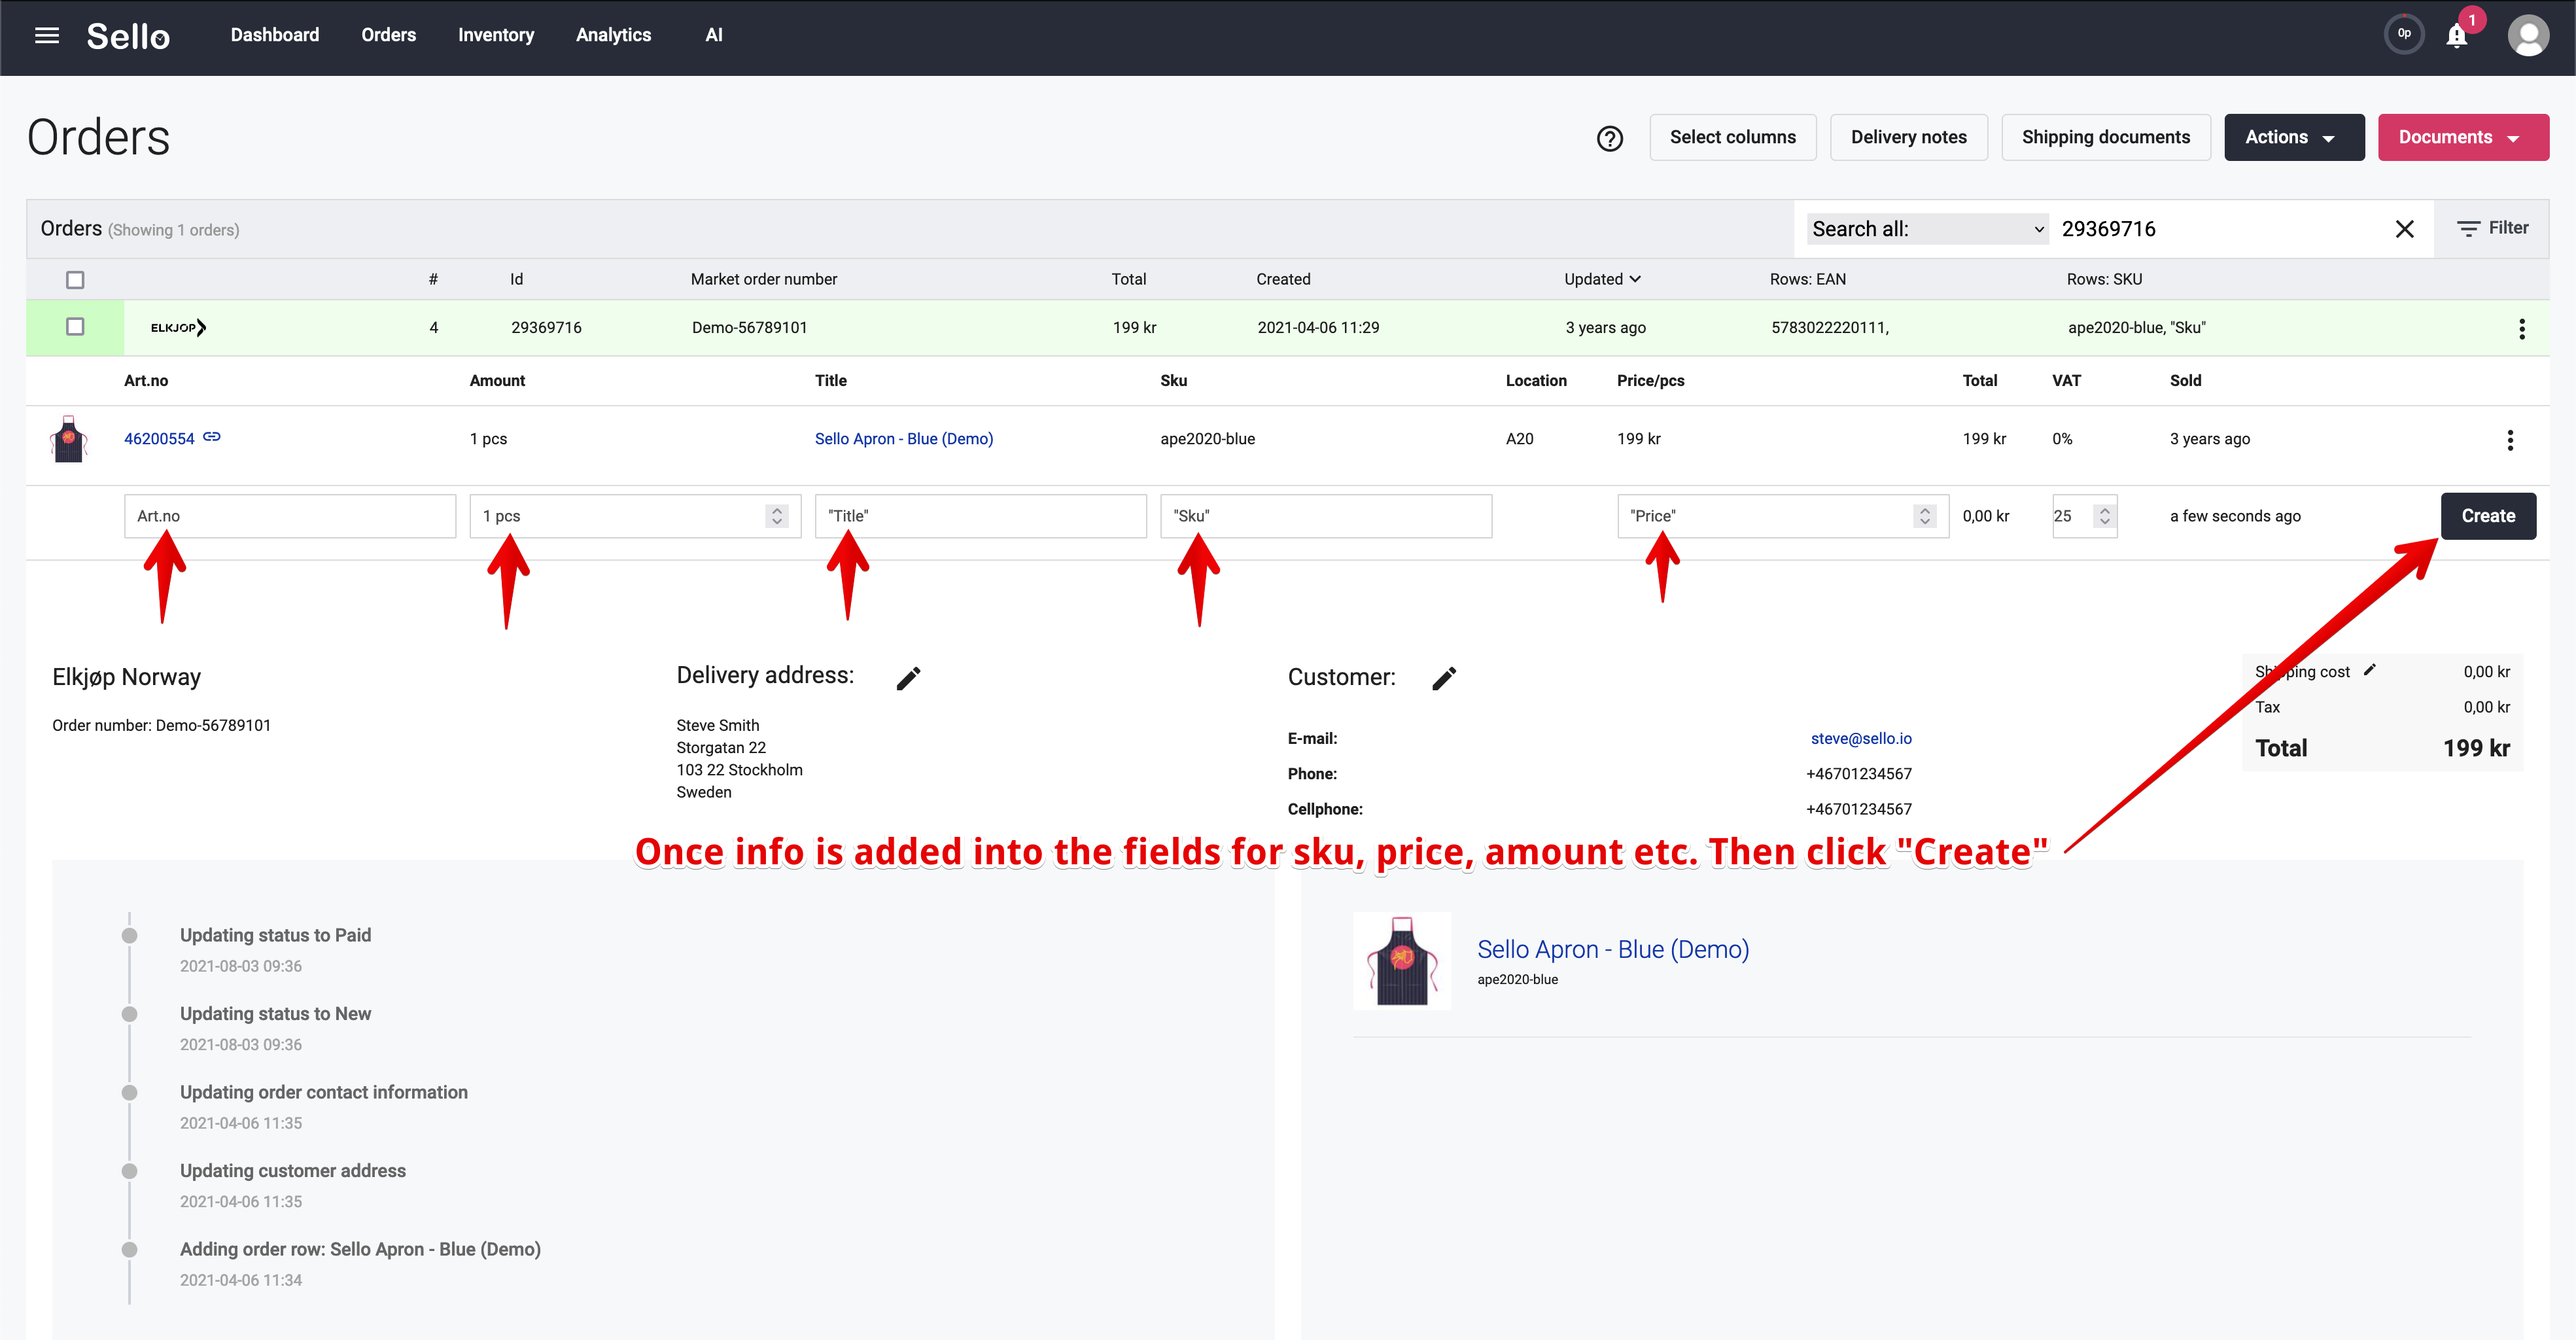Image resolution: width=2576 pixels, height=1340 pixels.
Task: Open the help question mark icon
Action: (1609, 138)
